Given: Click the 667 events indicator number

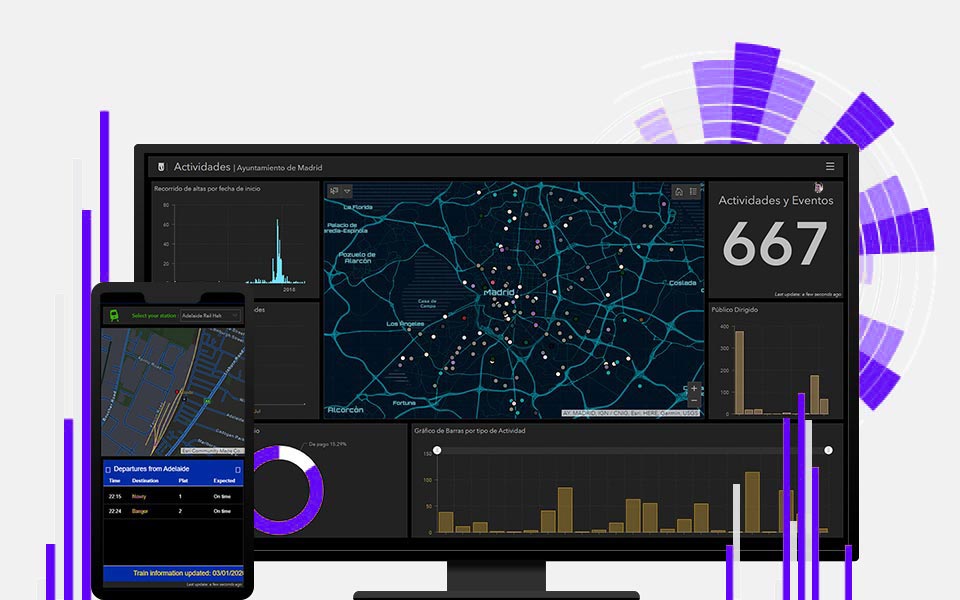Looking at the screenshot, I should 775,244.
